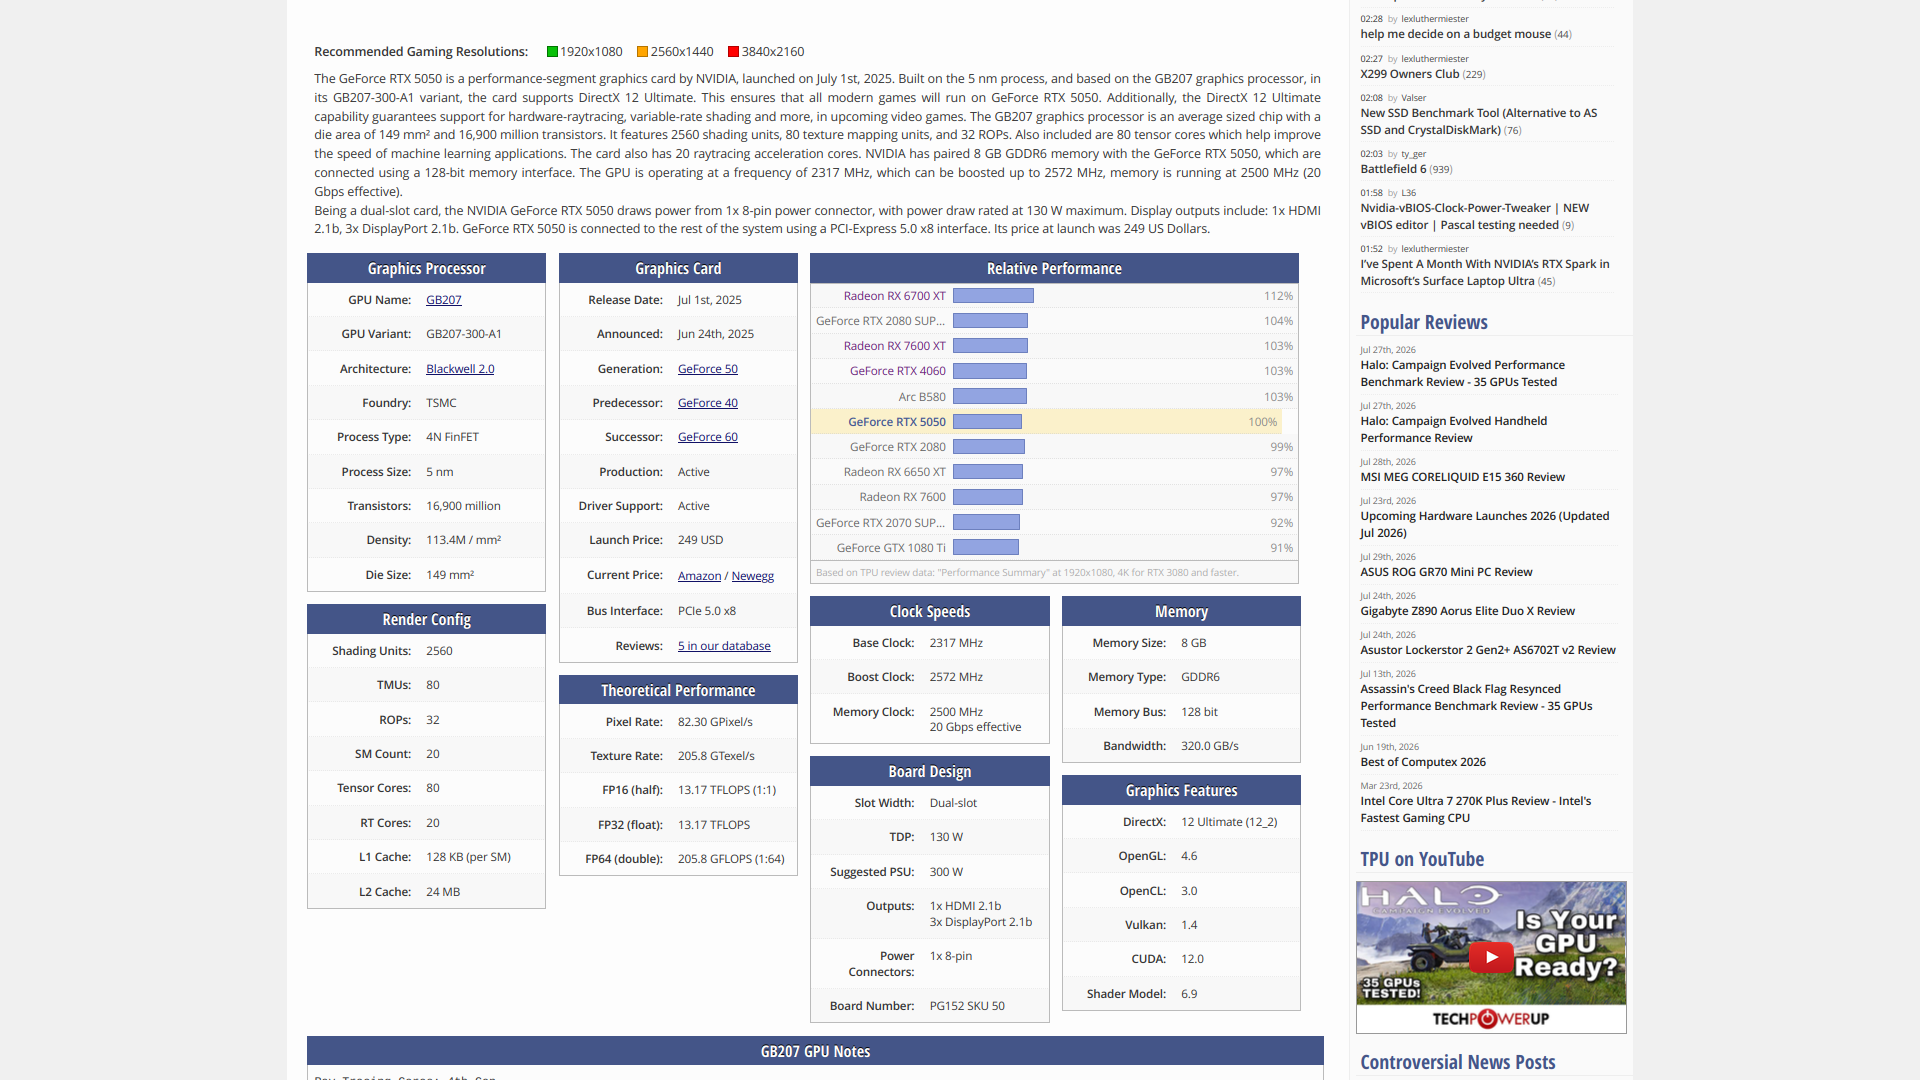Screen dimensions: 1920x1080
Task: Click the 12 Ultimate (12_2) DirectX value
Action: 1229,822
